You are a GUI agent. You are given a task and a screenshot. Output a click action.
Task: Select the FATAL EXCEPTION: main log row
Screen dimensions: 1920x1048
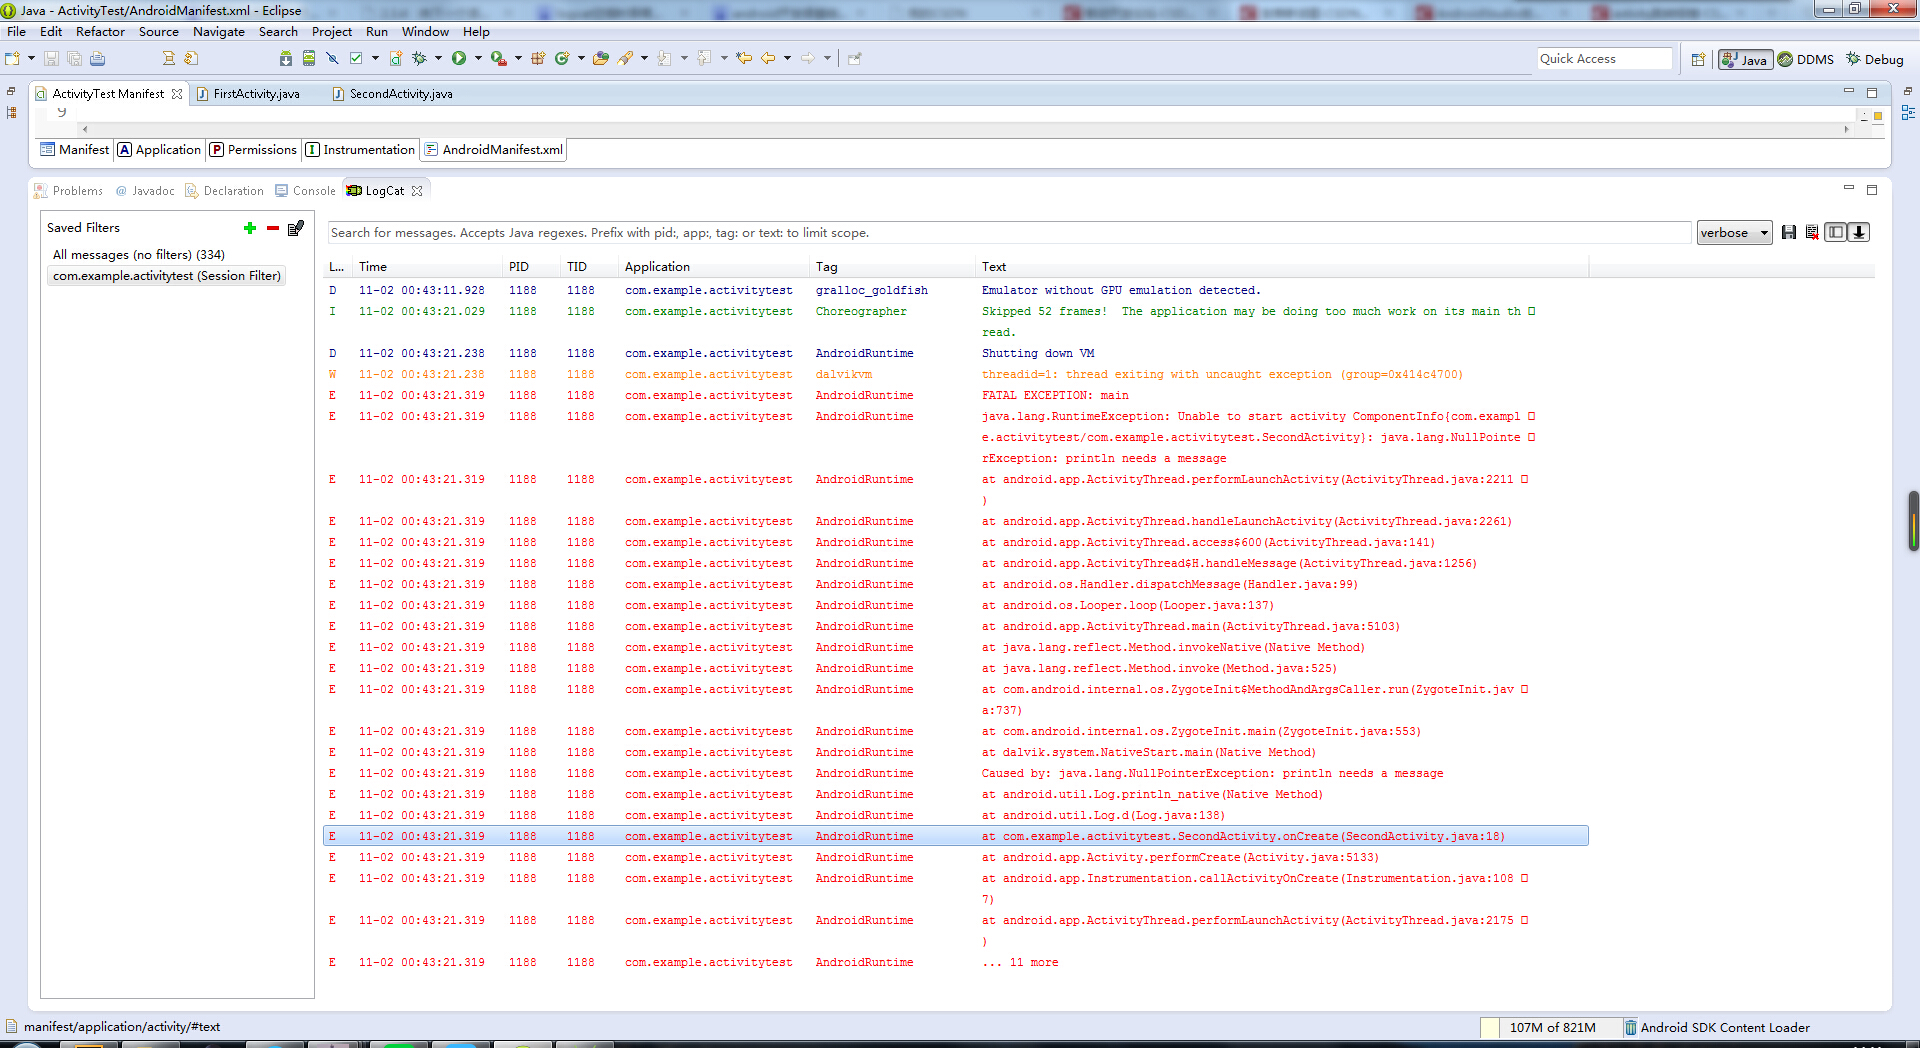click(x=956, y=396)
